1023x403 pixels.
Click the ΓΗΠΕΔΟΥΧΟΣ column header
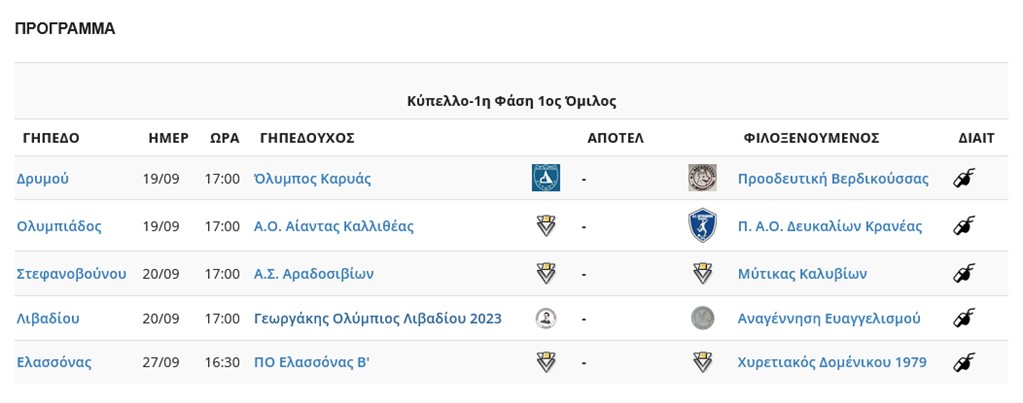[x=307, y=138]
